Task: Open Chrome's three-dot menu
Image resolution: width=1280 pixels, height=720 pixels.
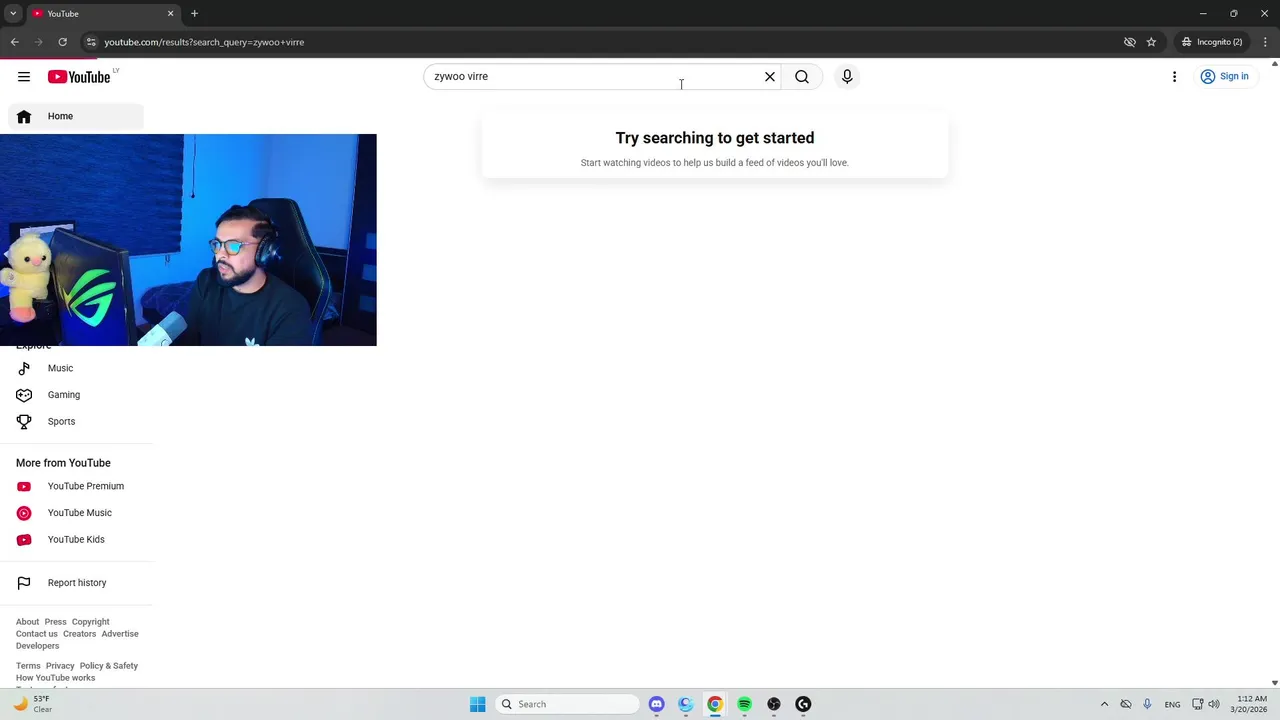Action: click(1266, 42)
